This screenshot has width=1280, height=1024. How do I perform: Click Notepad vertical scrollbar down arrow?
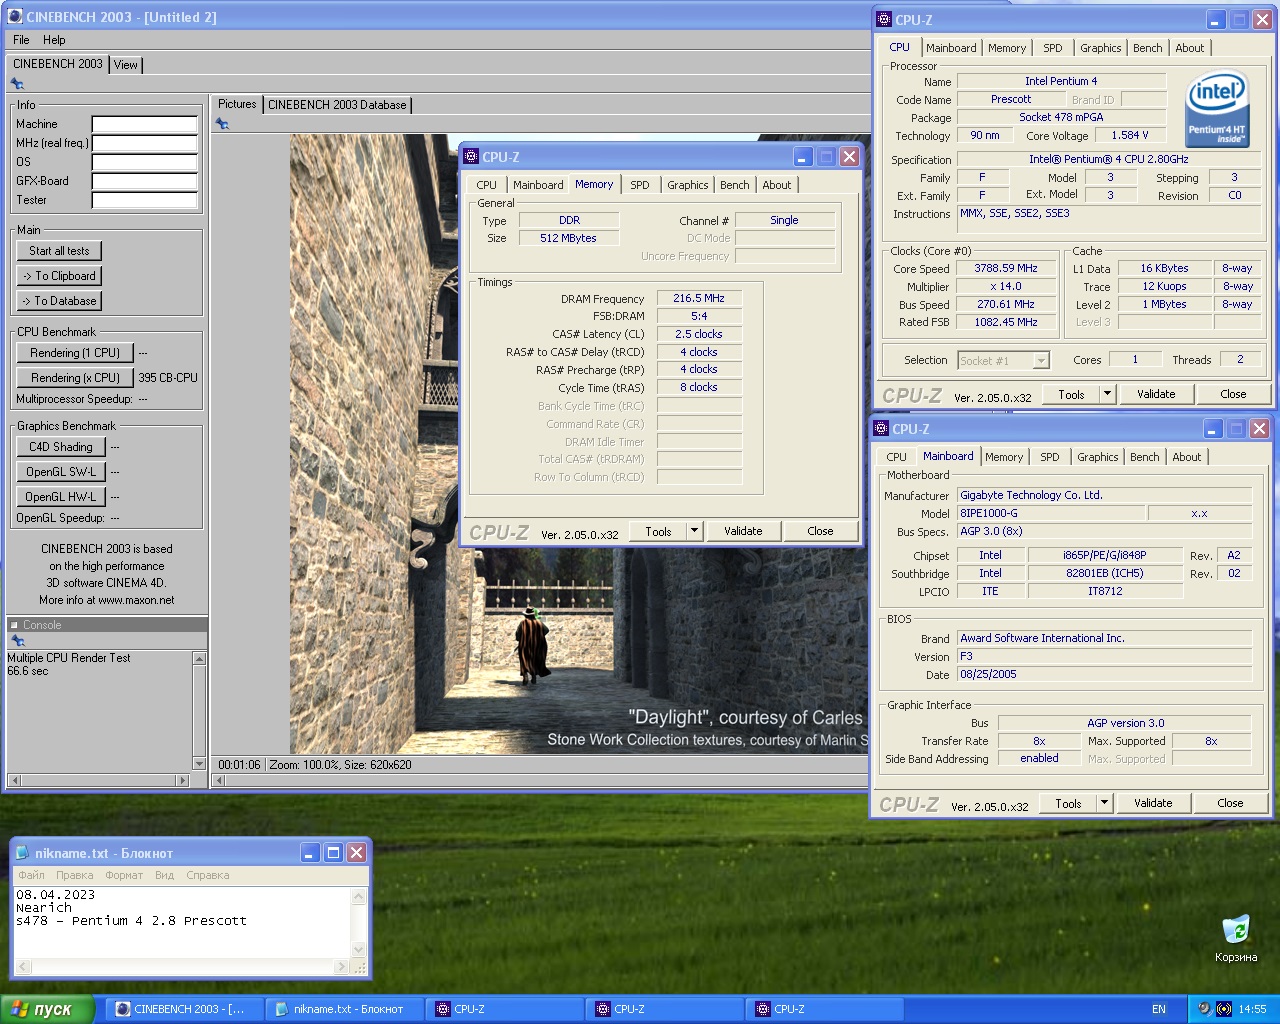(359, 950)
